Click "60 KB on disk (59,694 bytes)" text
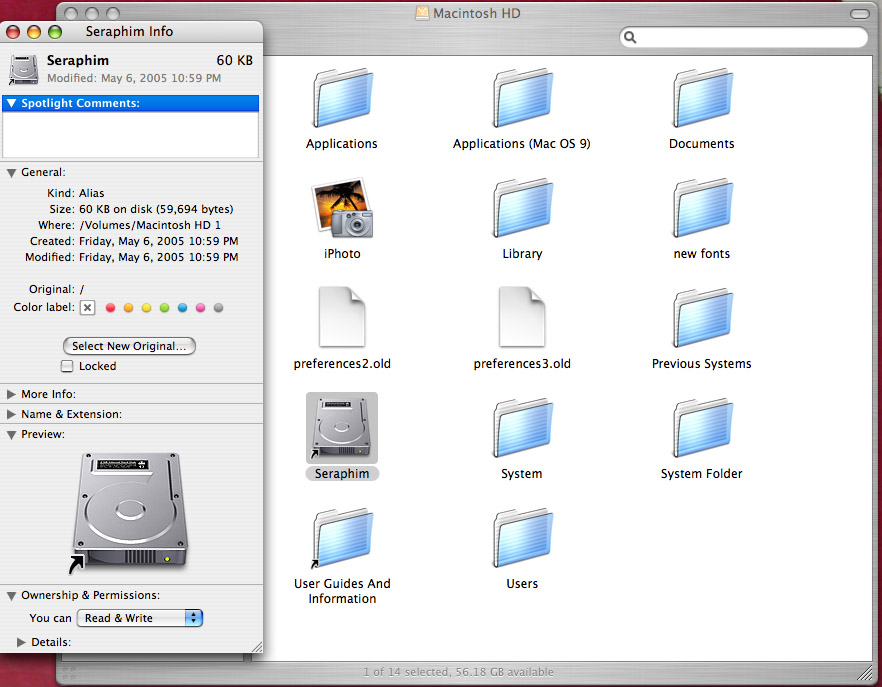882x687 pixels. pyautogui.click(x=156, y=209)
